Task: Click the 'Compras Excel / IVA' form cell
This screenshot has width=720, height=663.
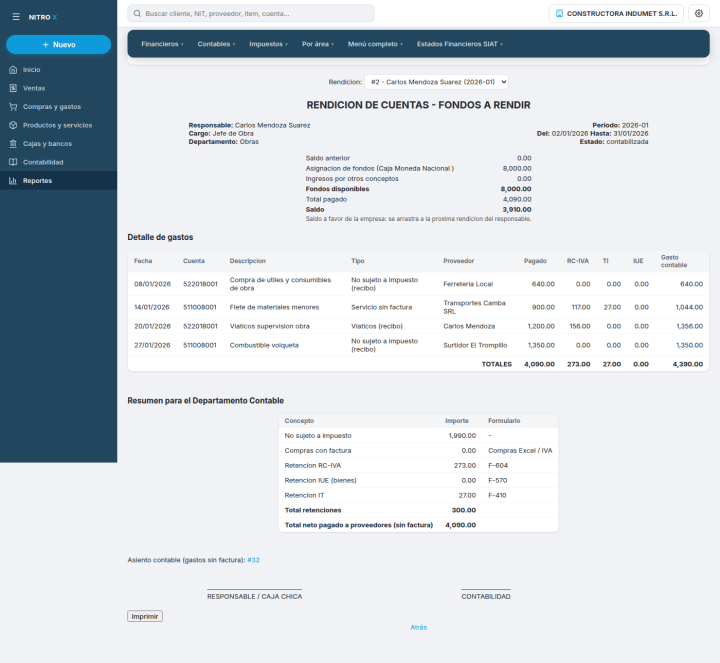Action: click(x=520, y=450)
